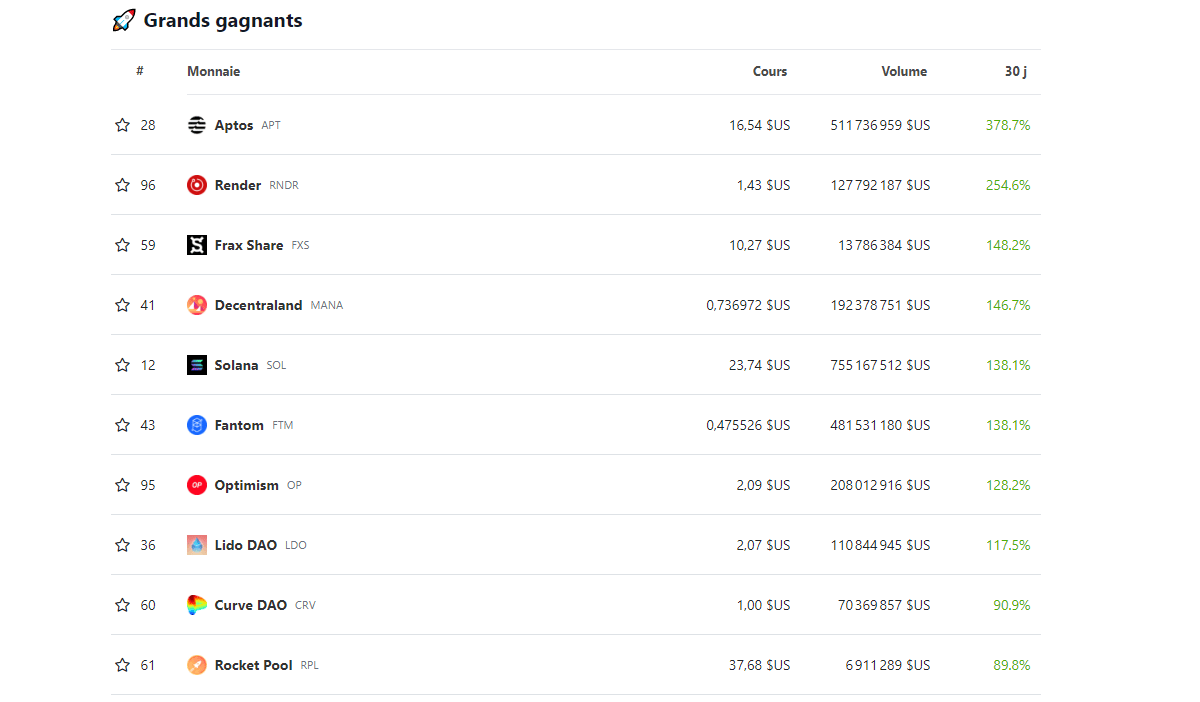Click the Solana logo icon

click(x=197, y=365)
